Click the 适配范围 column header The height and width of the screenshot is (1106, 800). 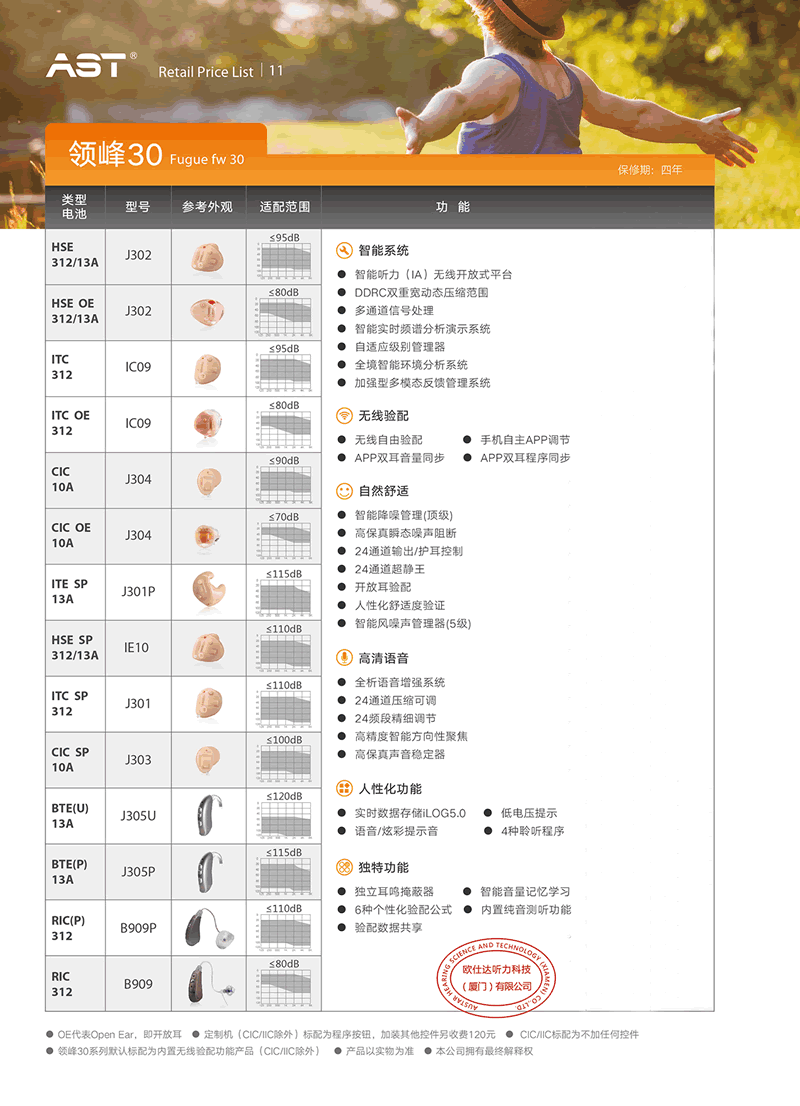284,207
